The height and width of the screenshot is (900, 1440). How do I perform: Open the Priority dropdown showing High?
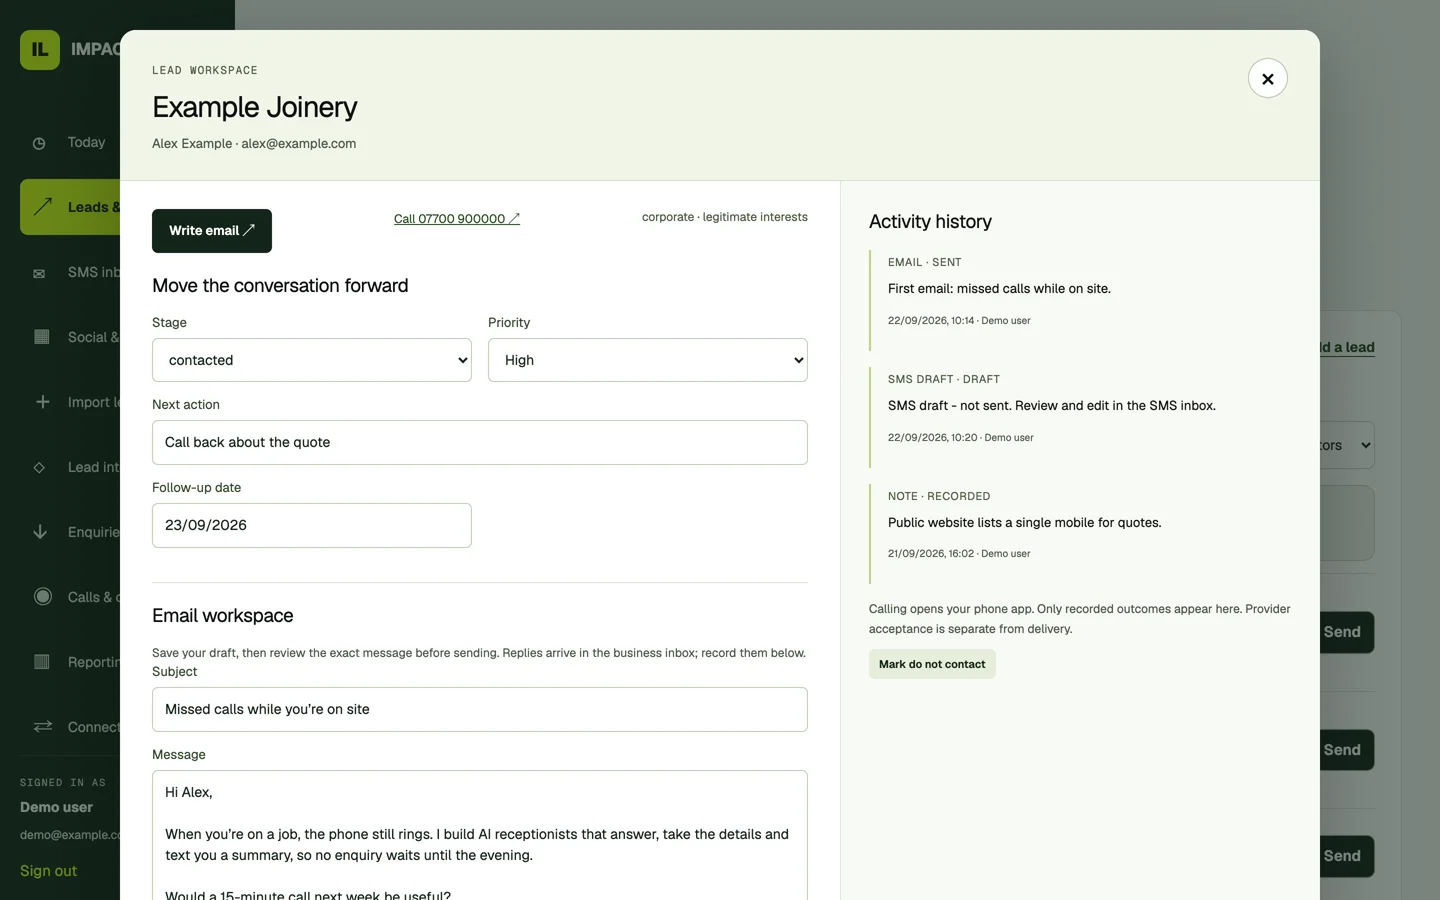point(648,360)
